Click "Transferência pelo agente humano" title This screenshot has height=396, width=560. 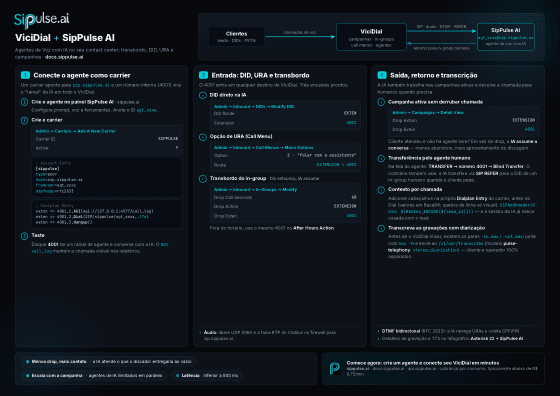coord(429,158)
